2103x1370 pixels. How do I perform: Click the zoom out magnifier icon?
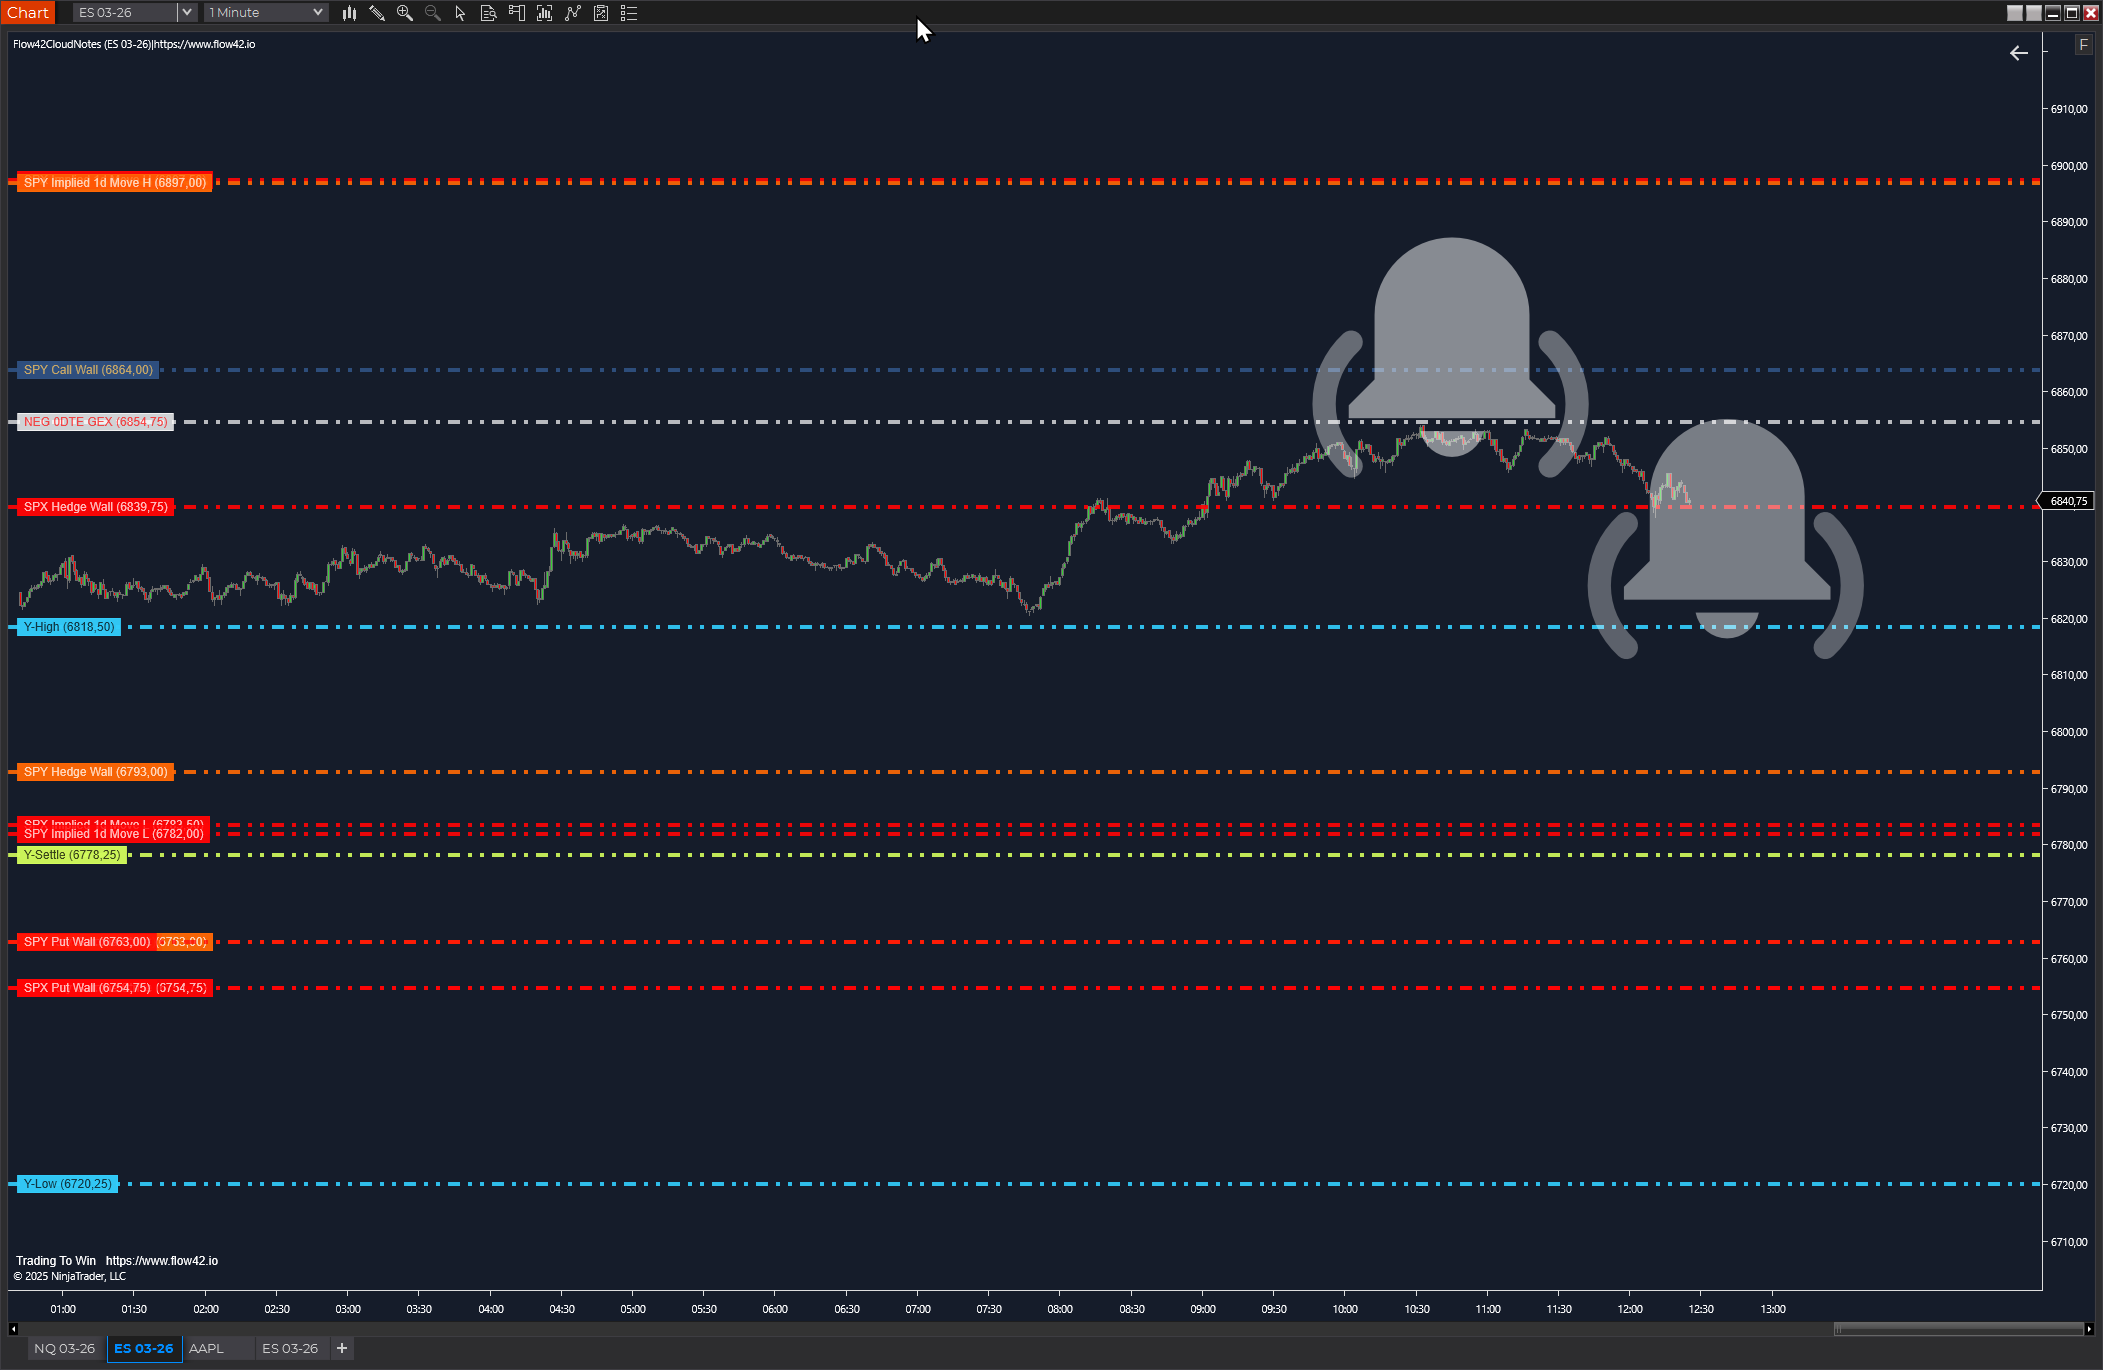click(x=433, y=13)
